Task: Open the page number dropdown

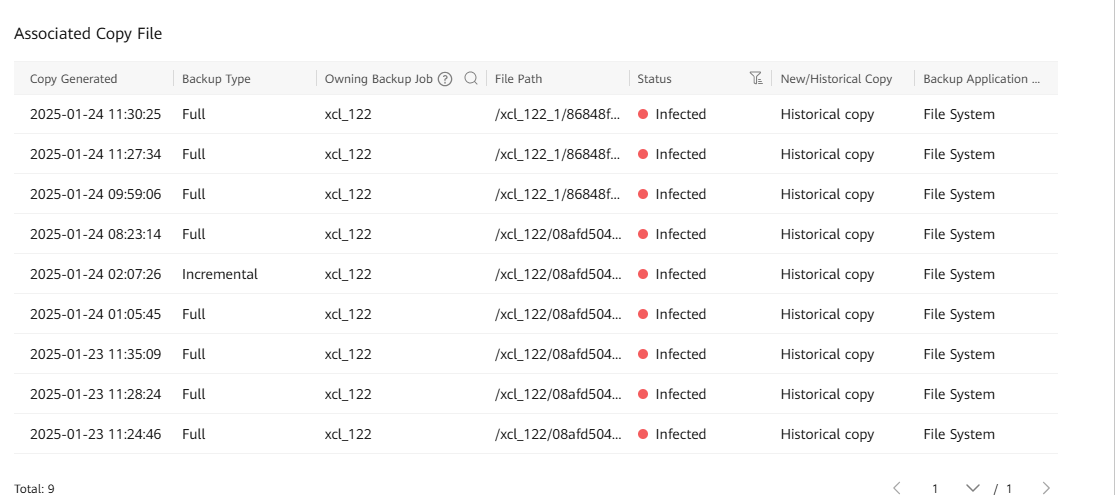Action: (972, 488)
